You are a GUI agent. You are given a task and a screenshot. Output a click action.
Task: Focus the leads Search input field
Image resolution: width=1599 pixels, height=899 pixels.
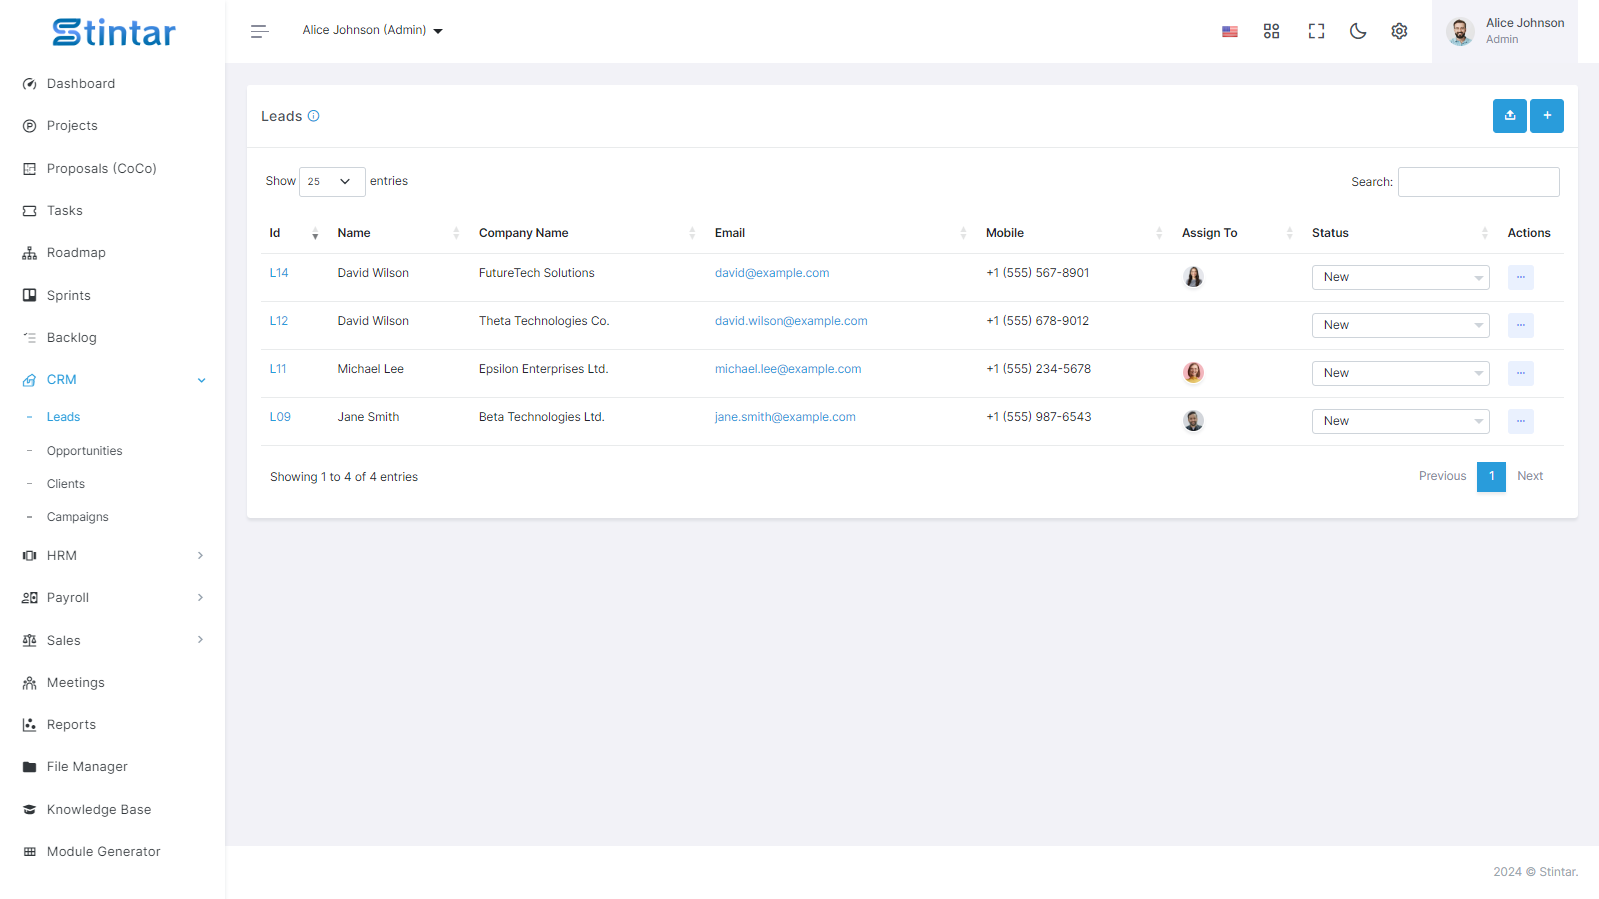point(1478,182)
